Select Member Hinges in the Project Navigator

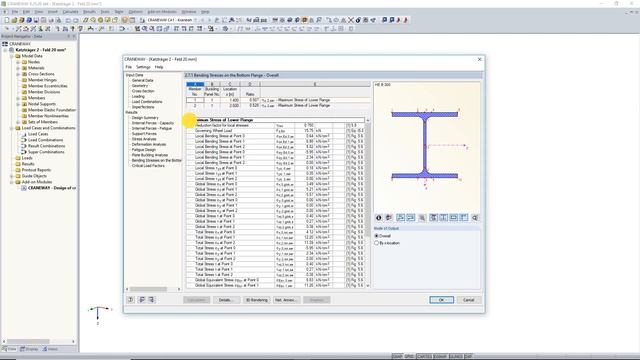pyautogui.click(x=42, y=80)
